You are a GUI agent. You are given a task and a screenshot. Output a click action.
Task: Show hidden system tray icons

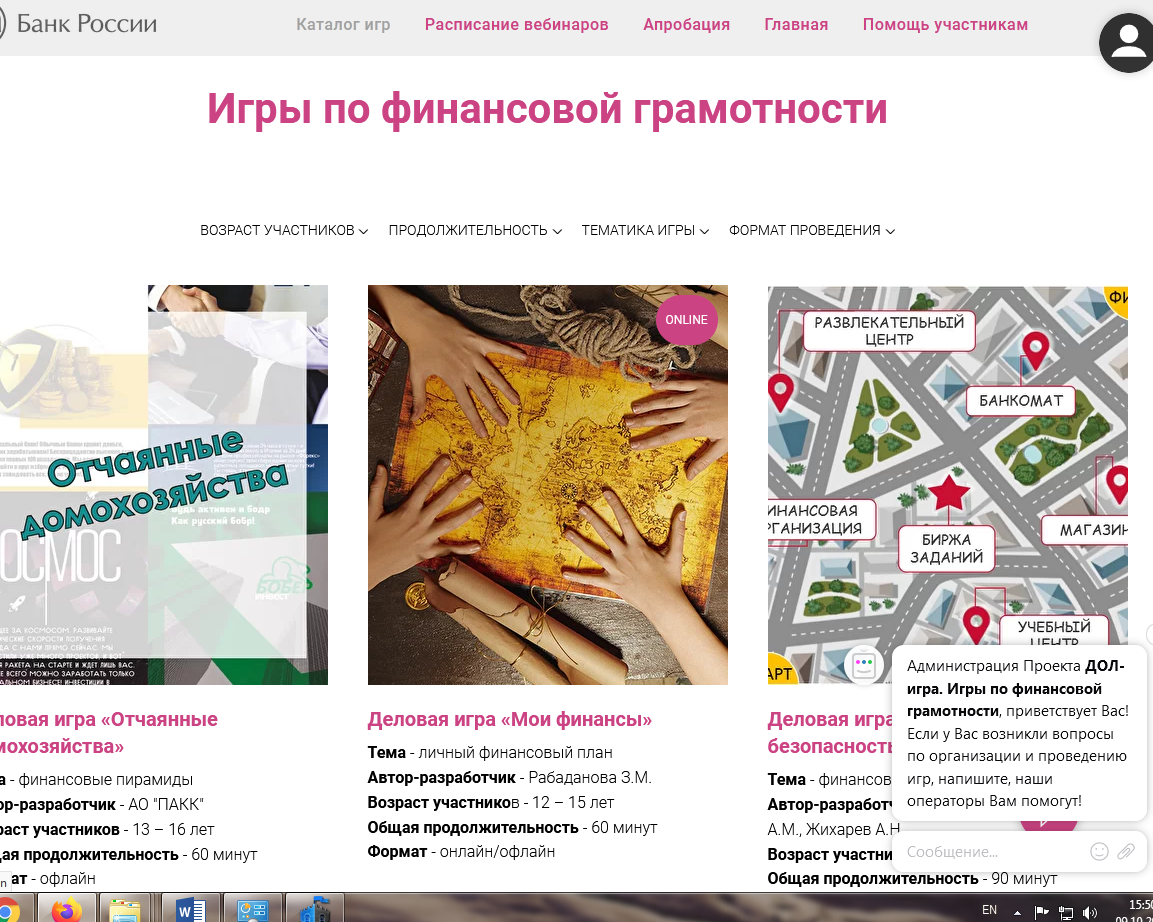[1017, 912]
